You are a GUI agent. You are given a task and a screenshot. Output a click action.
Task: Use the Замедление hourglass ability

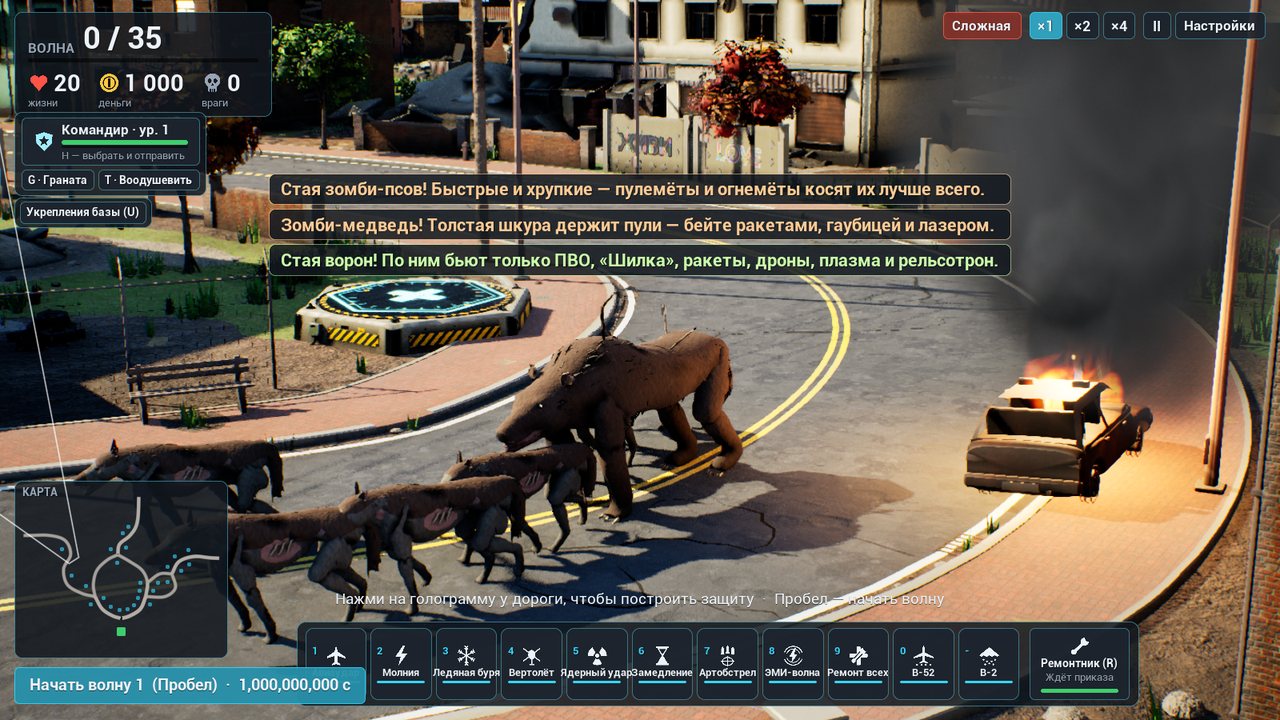click(662, 663)
